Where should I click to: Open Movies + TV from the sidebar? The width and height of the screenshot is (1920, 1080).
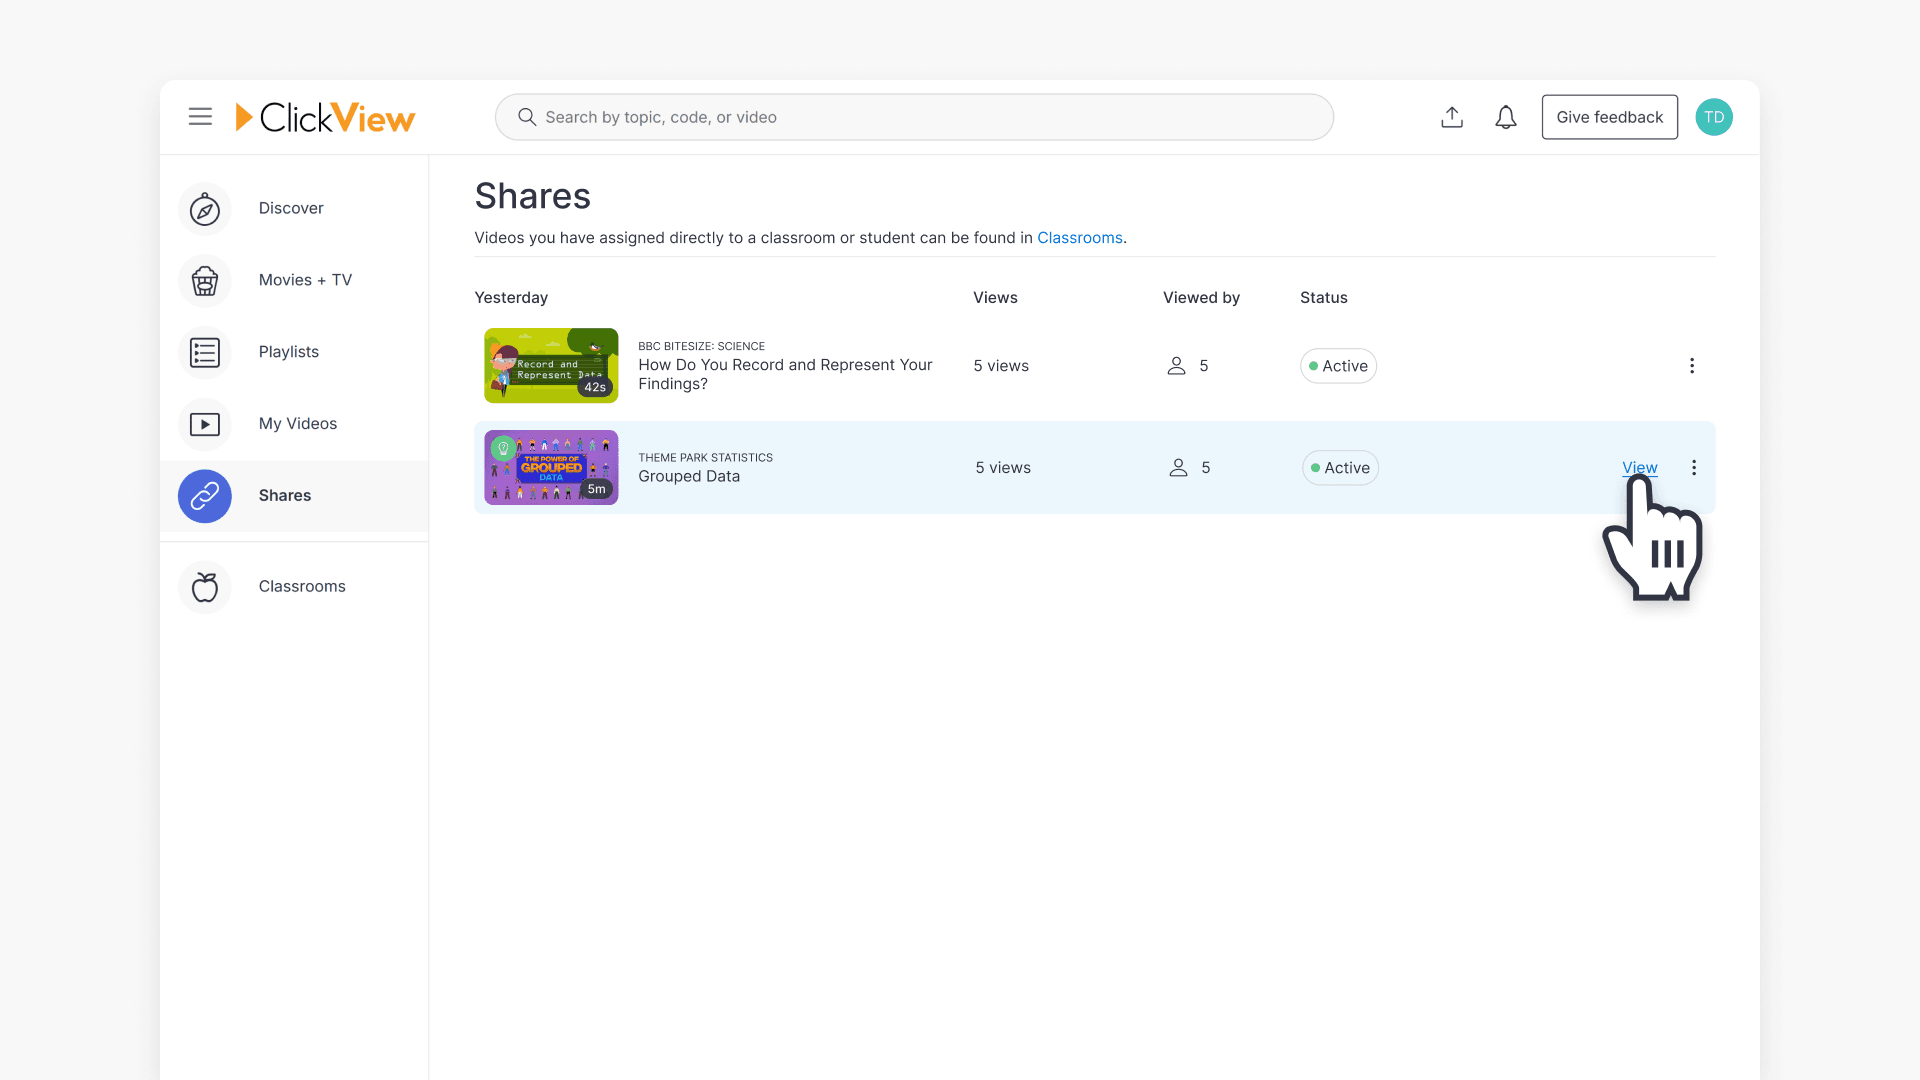coord(304,280)
